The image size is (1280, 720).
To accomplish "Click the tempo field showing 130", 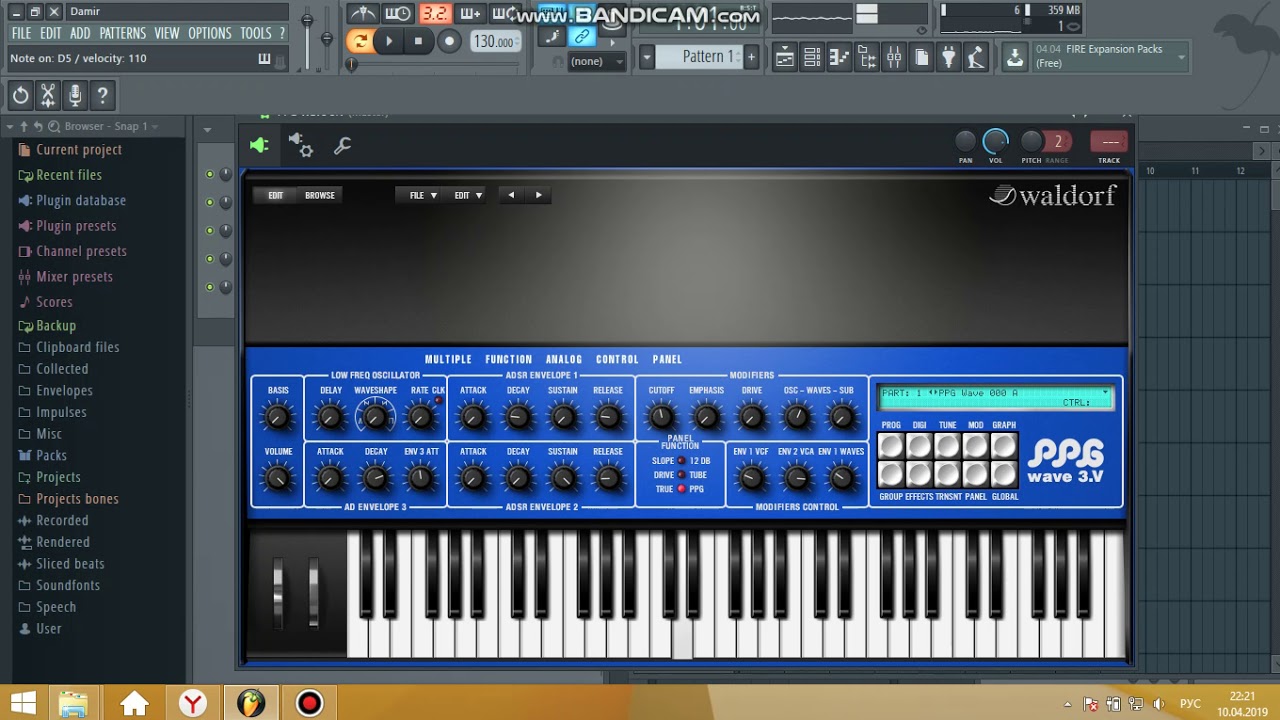I will pos(494,42).
